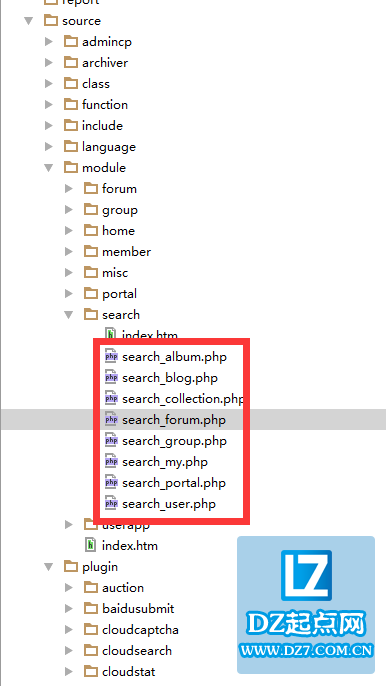The height and width of the screenshot is (686, 386).
Task: Expand the cloudstat folder arrow
Action: (69, 672)
